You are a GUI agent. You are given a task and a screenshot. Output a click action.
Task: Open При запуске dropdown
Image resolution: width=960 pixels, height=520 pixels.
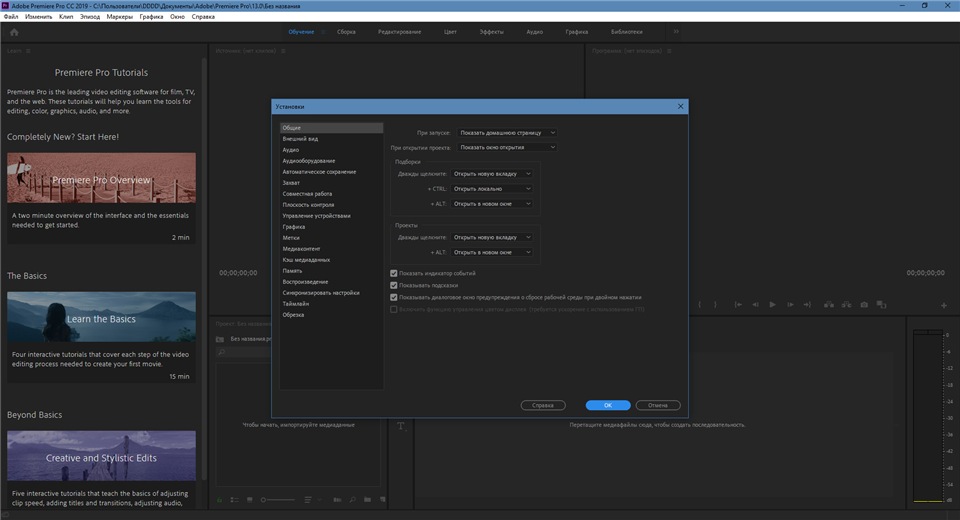[507, 132]
